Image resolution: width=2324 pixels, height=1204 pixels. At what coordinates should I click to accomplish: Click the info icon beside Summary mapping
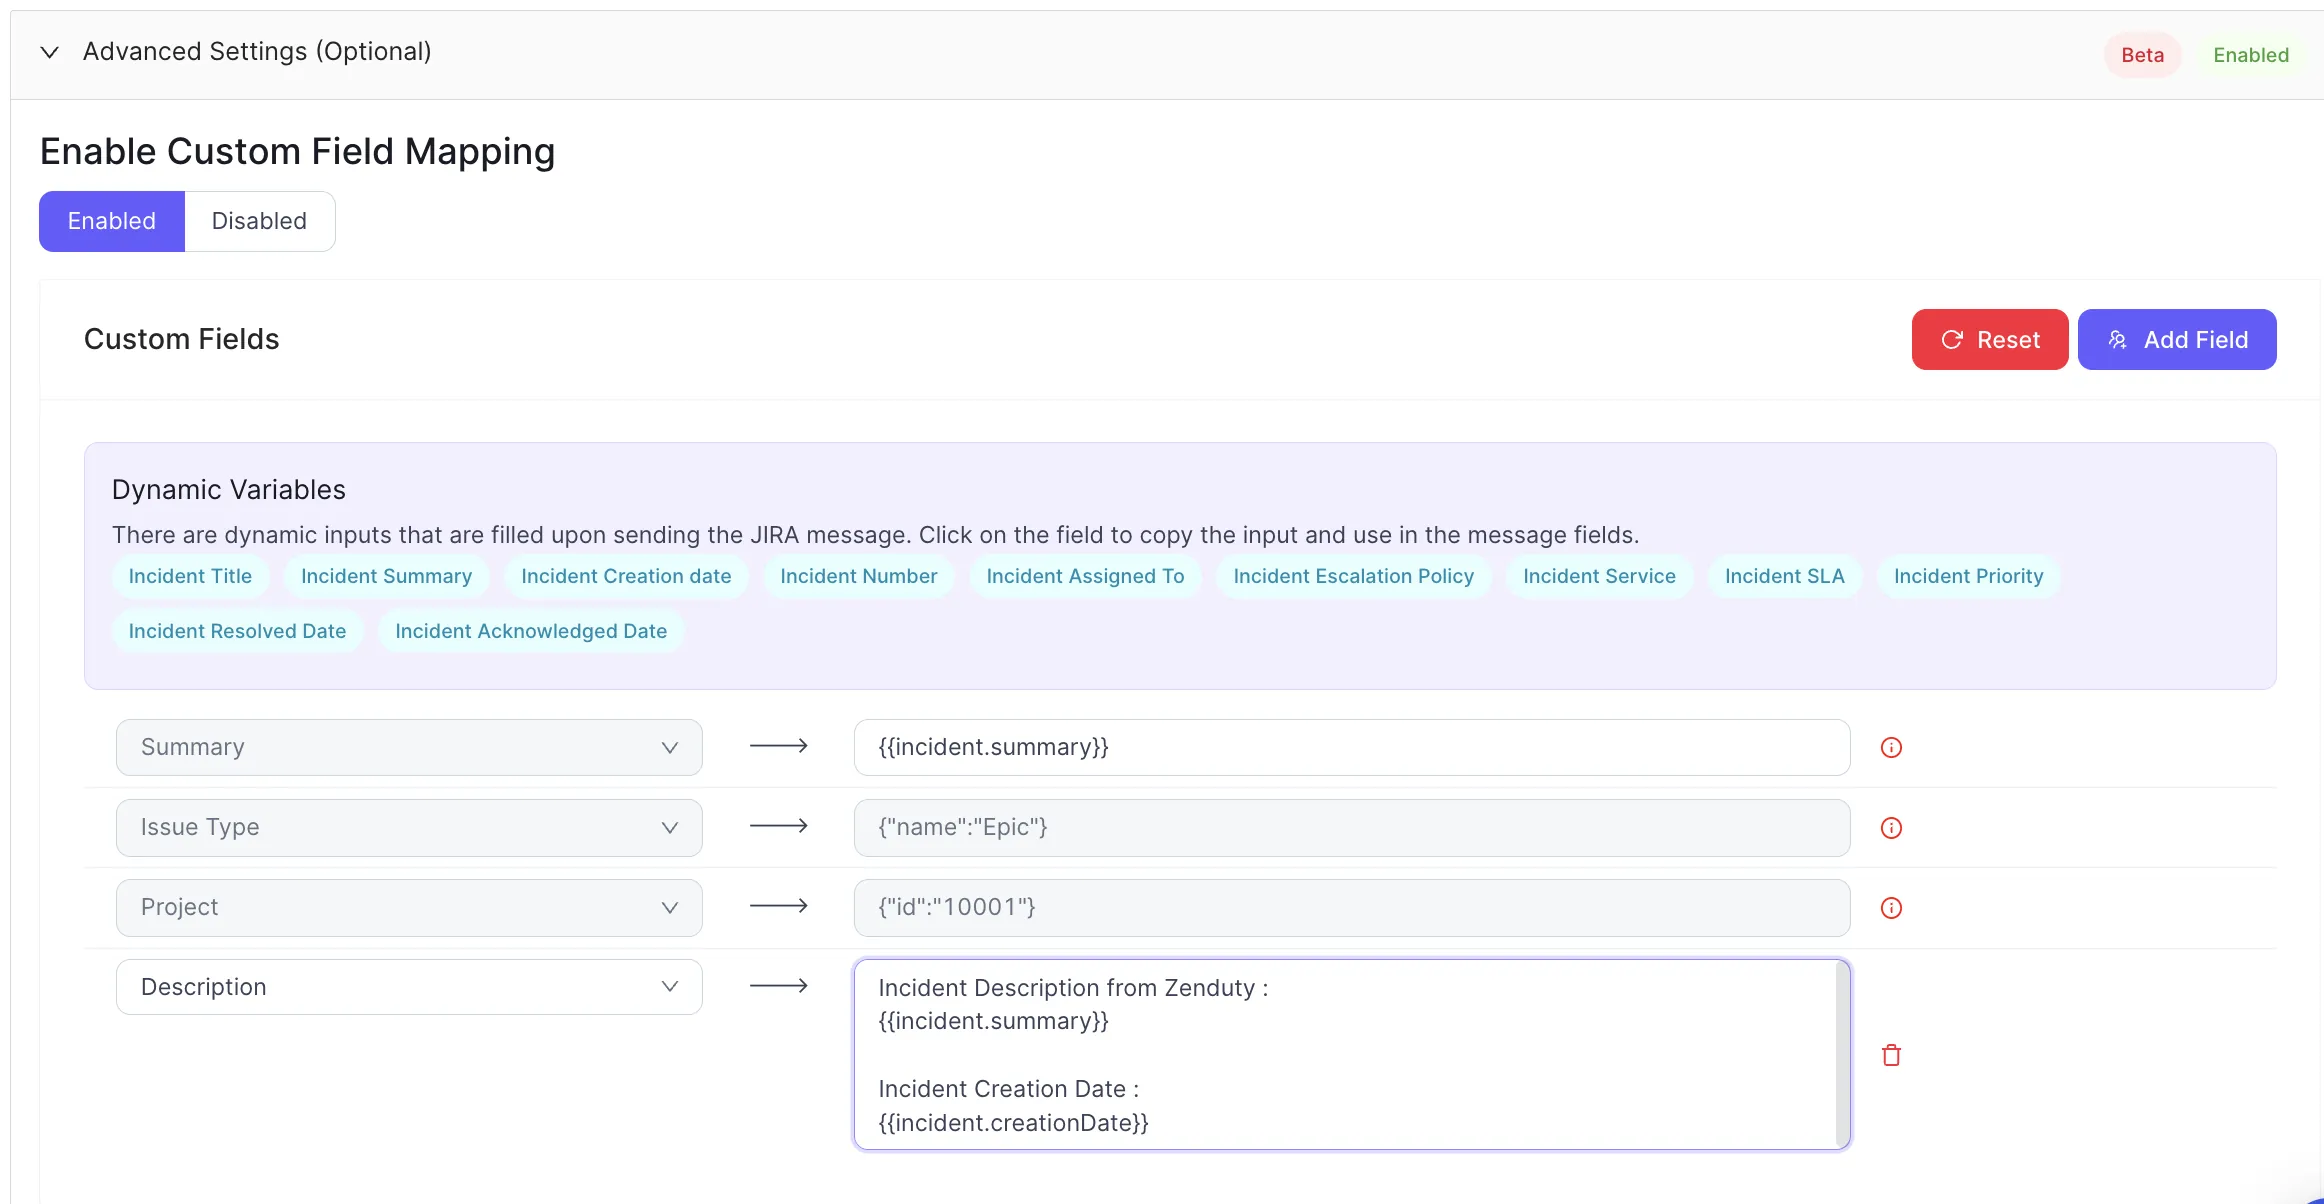click(x=1891, y=747)
